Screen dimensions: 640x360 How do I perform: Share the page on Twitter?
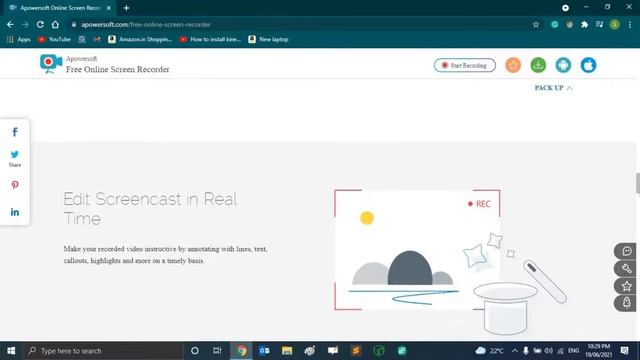click(x=15, y=155)
